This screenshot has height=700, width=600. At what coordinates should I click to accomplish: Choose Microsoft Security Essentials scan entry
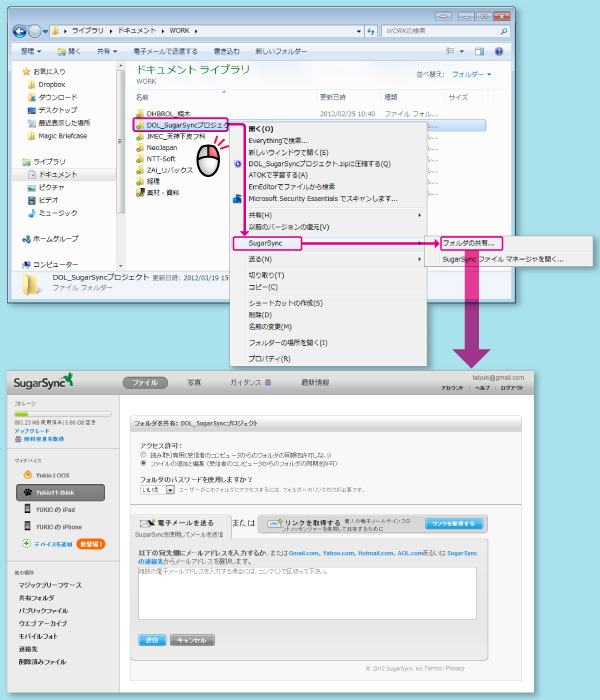click(x=323, y=199)
